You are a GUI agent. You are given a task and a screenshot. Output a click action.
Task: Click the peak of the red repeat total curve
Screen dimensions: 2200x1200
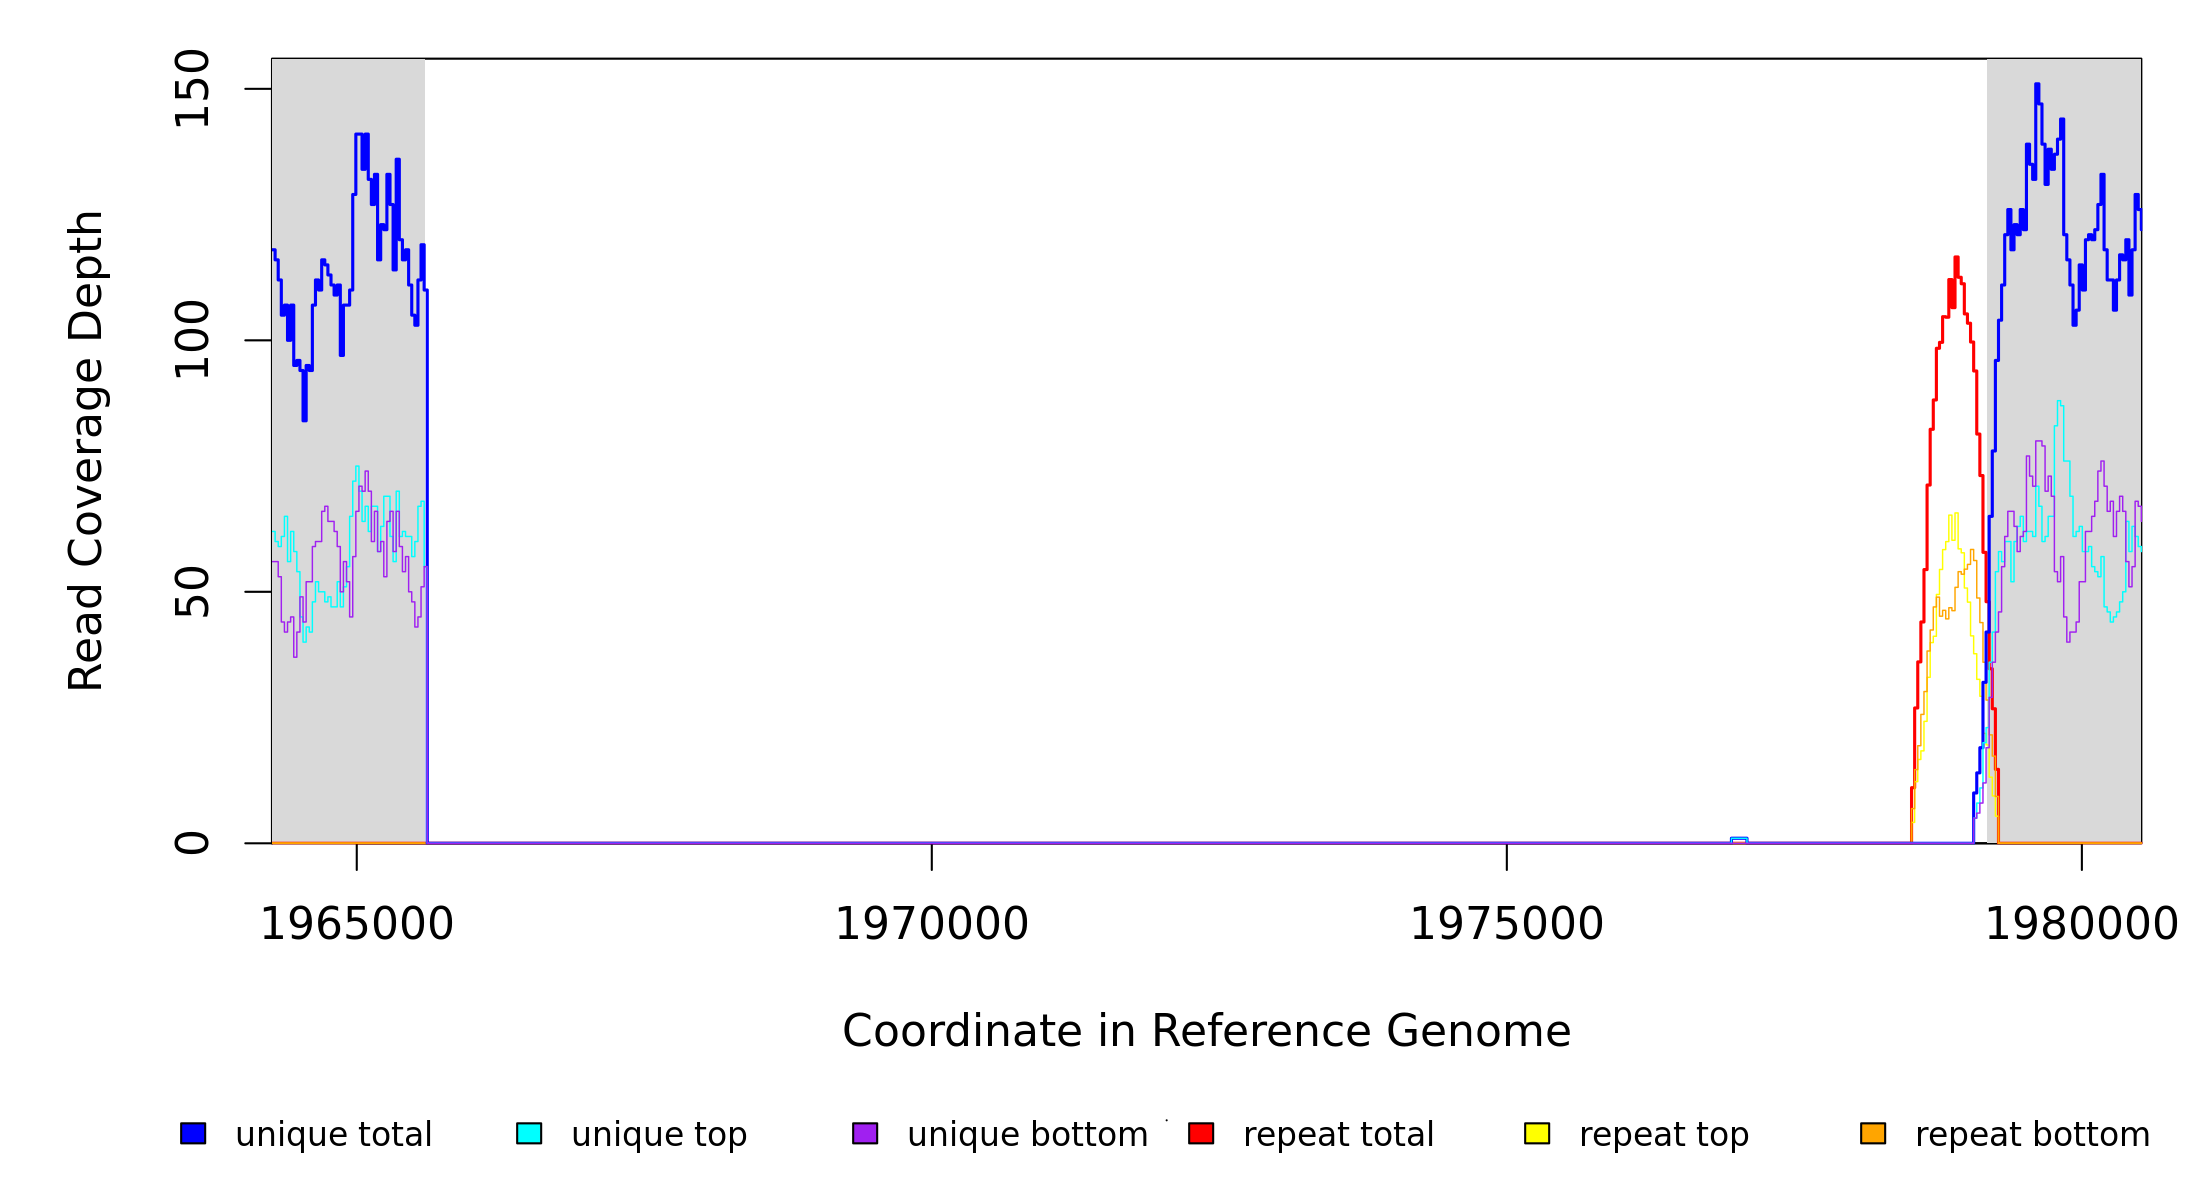1956,258
